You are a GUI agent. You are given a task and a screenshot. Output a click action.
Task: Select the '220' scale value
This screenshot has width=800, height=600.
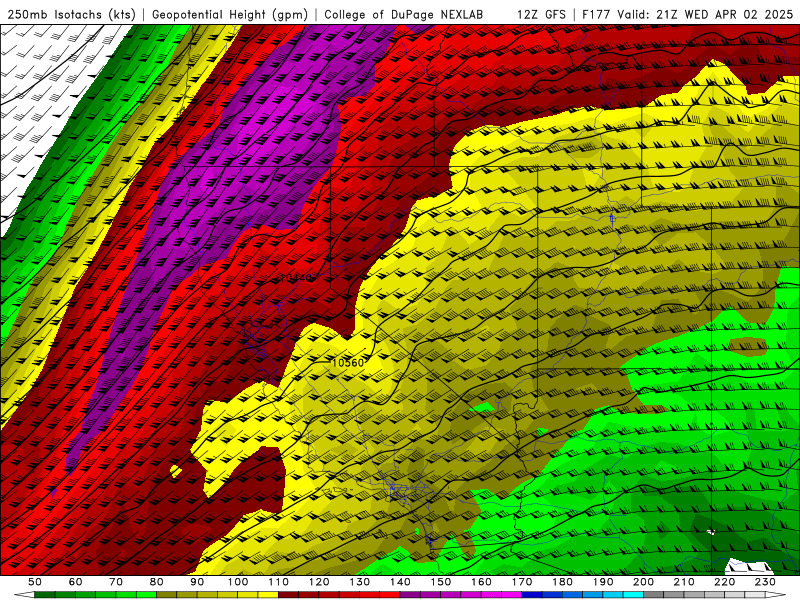(x=724, y=582)
